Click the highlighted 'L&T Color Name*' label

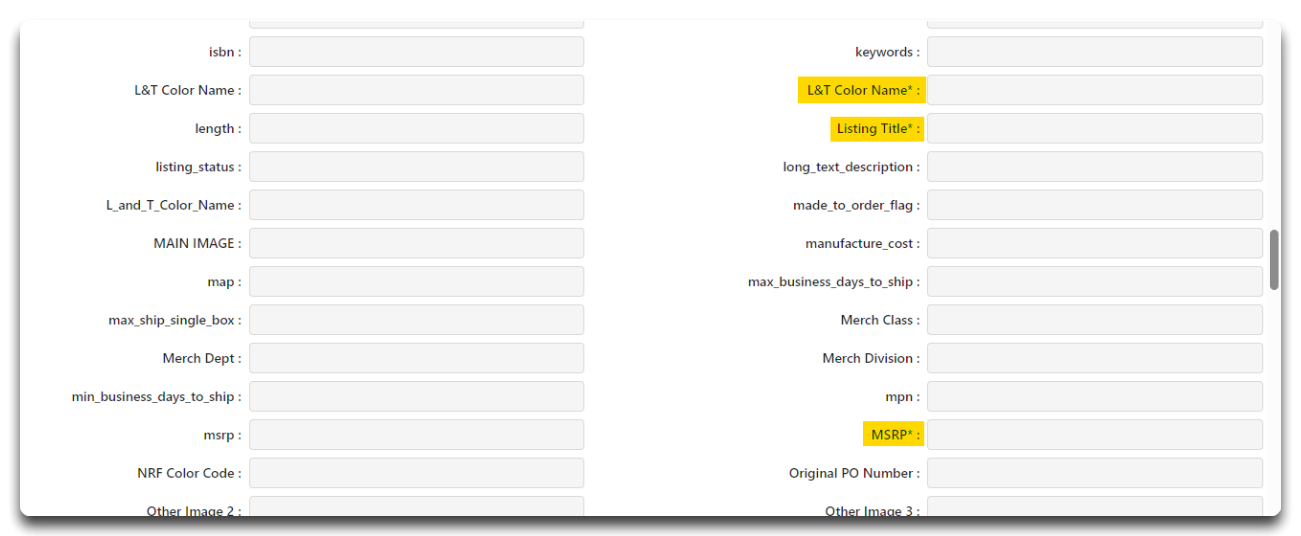861,90
